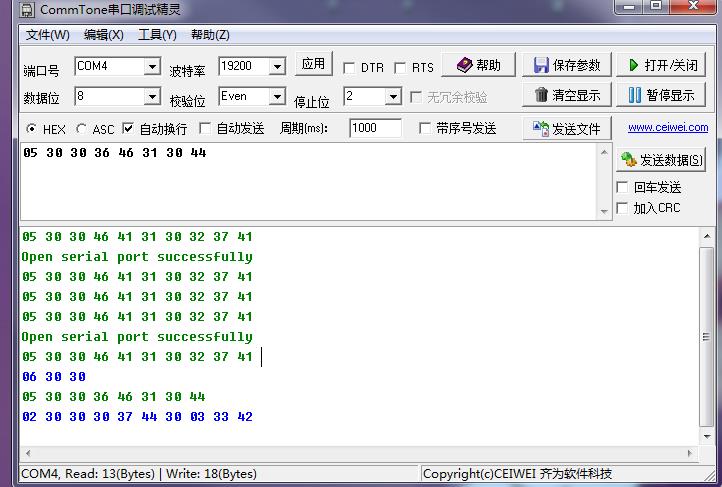Open the 文件(W) menu
The image size is (722, 487).
pos(47,35)
